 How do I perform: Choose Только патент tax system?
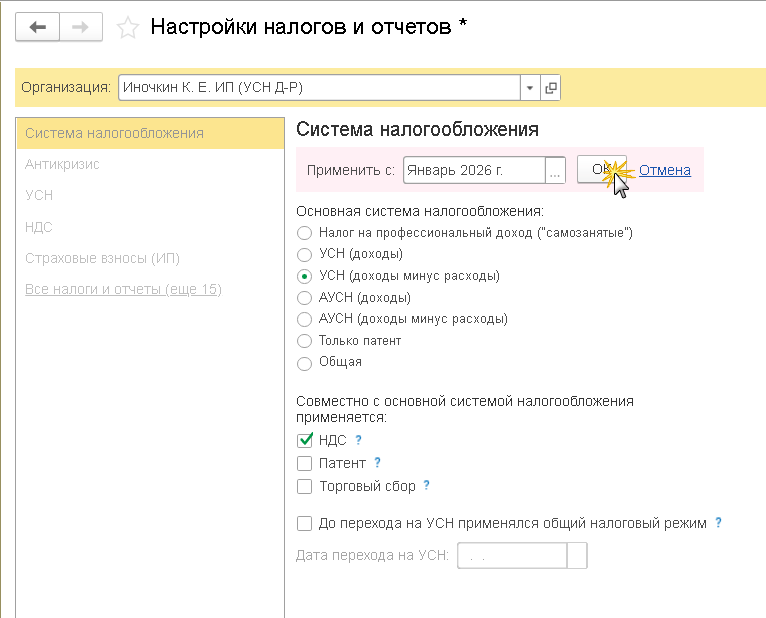click(x=305, y=341)
